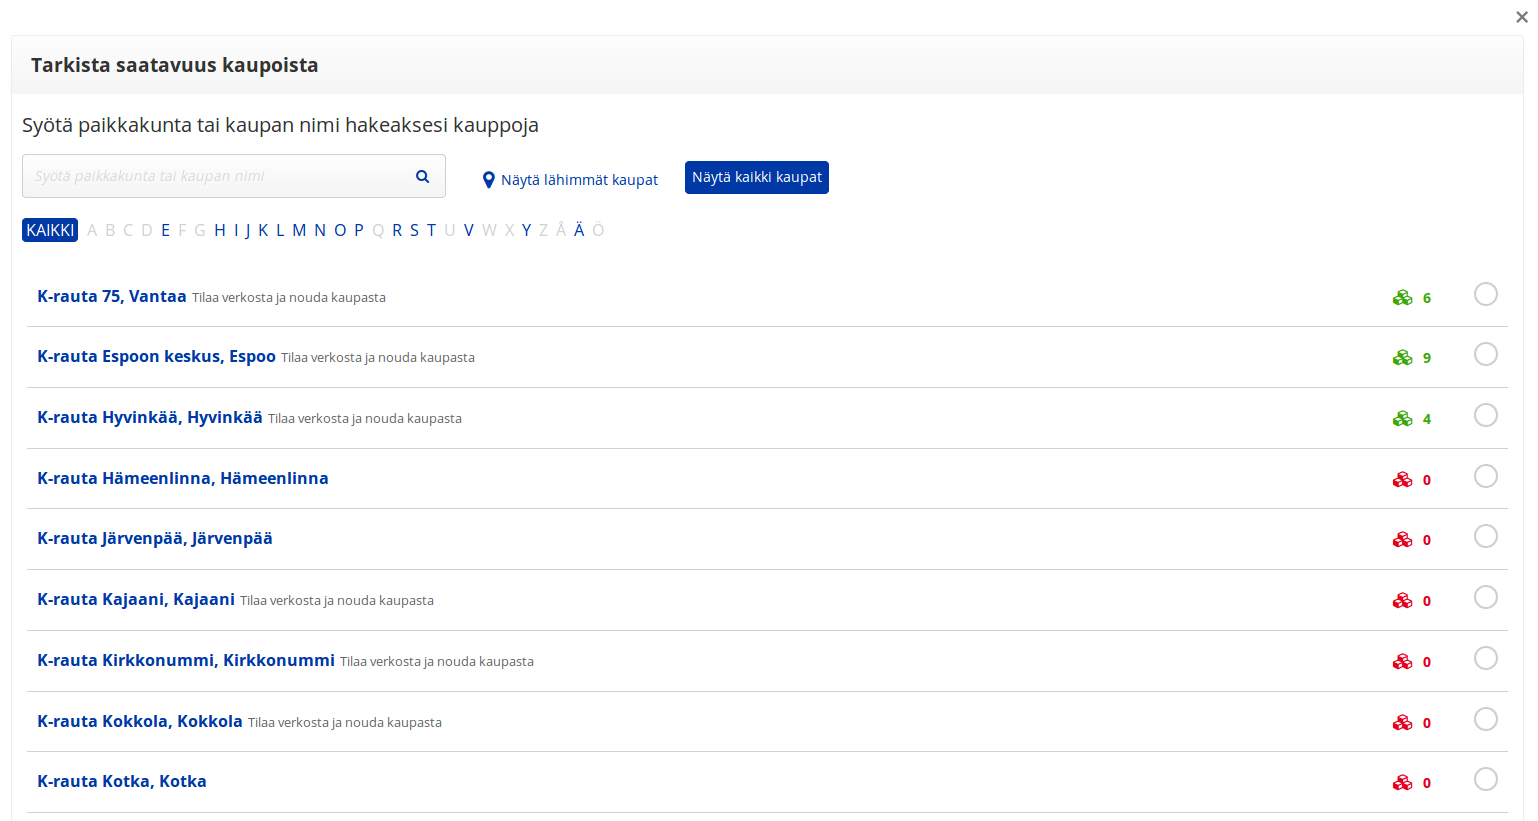Choose the K-rauta Hämeenlinna radio button
Screen dimensions: 1538x821
pyautogui.click(x=1486, y=476)
